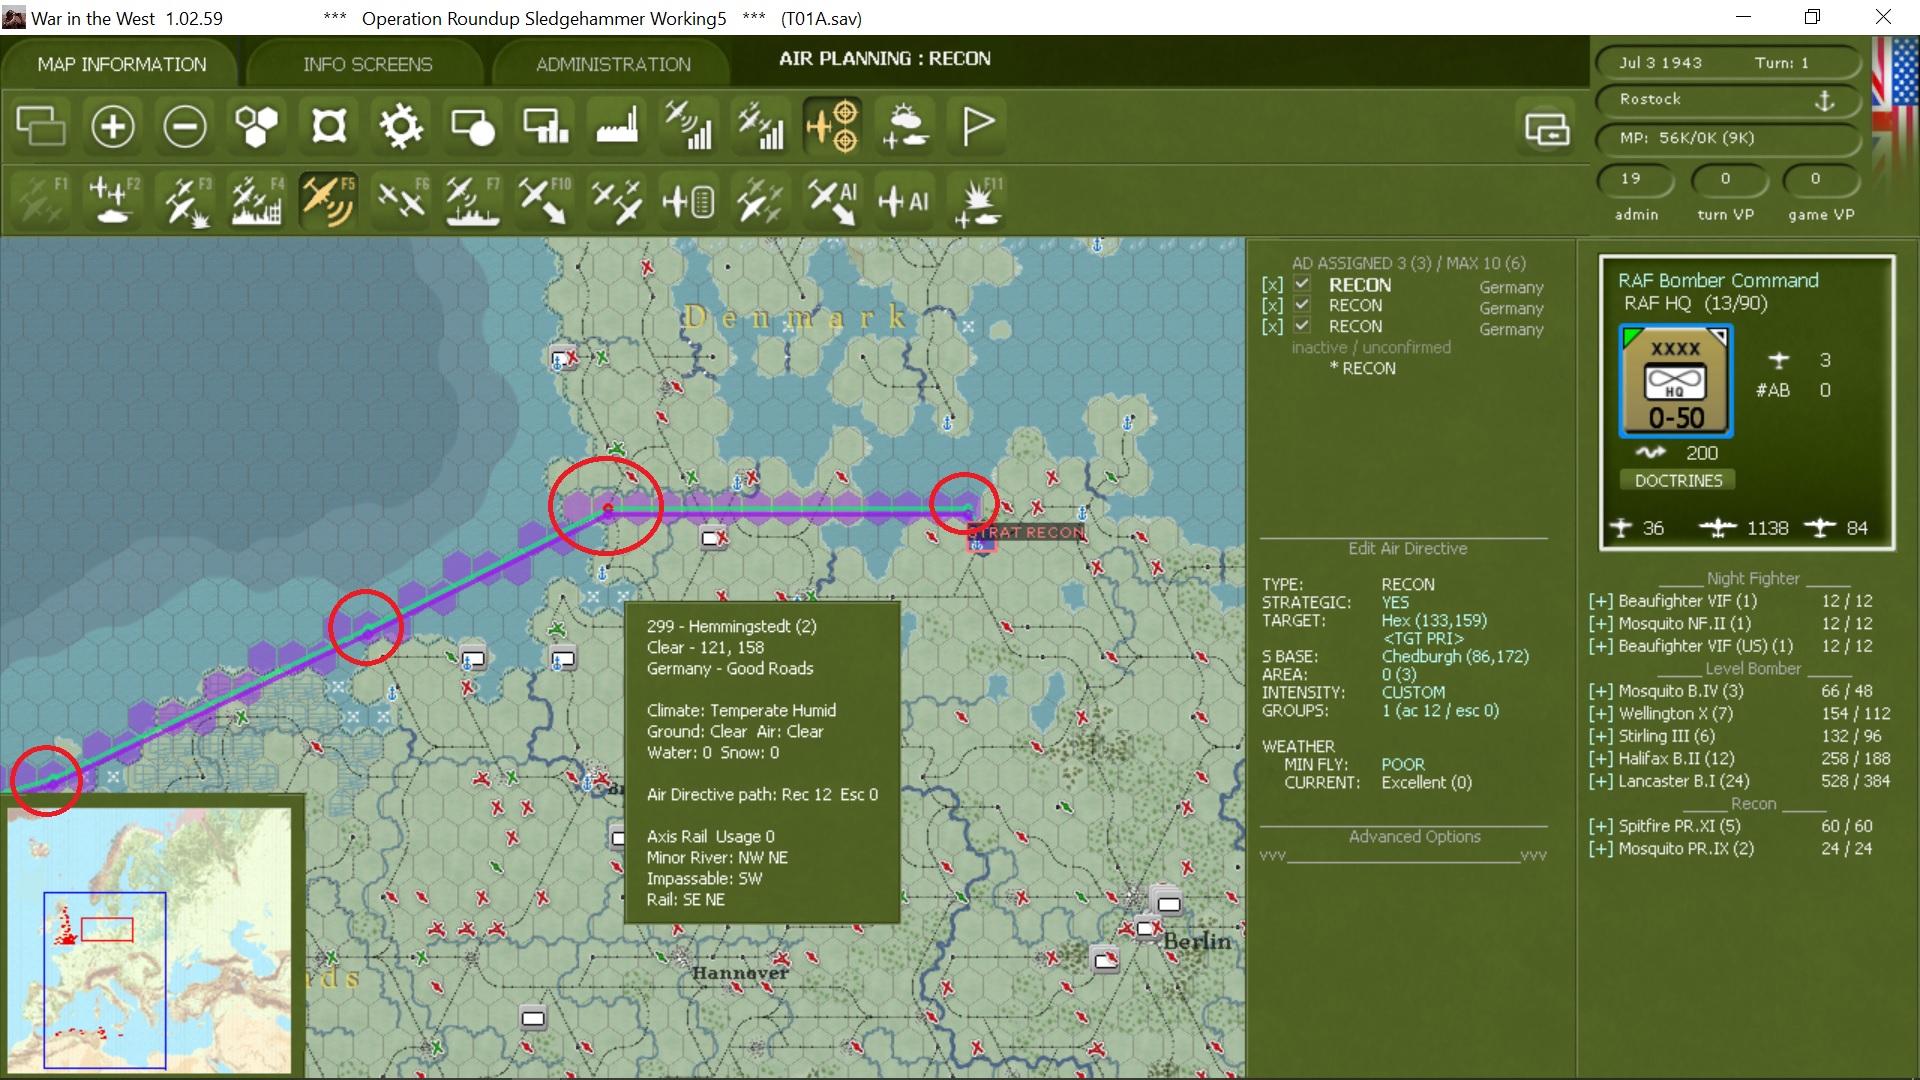This screenshot has width=1920, height=1080.
Task: Click the factory production toolbar icon
Action: click(x=617, y=127)
